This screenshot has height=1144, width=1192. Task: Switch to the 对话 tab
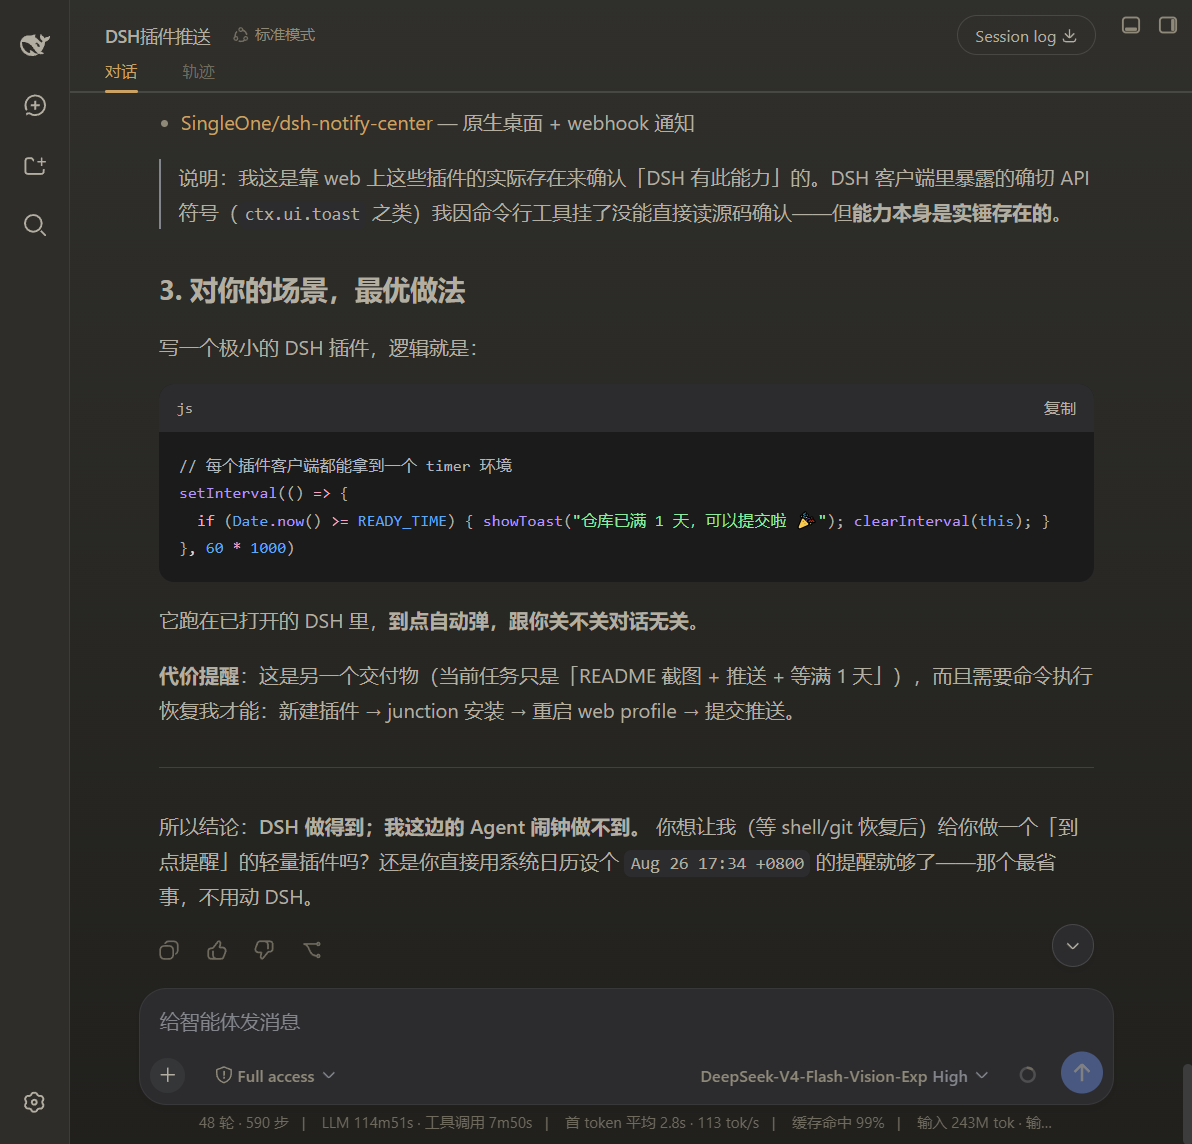pos(121,72)
